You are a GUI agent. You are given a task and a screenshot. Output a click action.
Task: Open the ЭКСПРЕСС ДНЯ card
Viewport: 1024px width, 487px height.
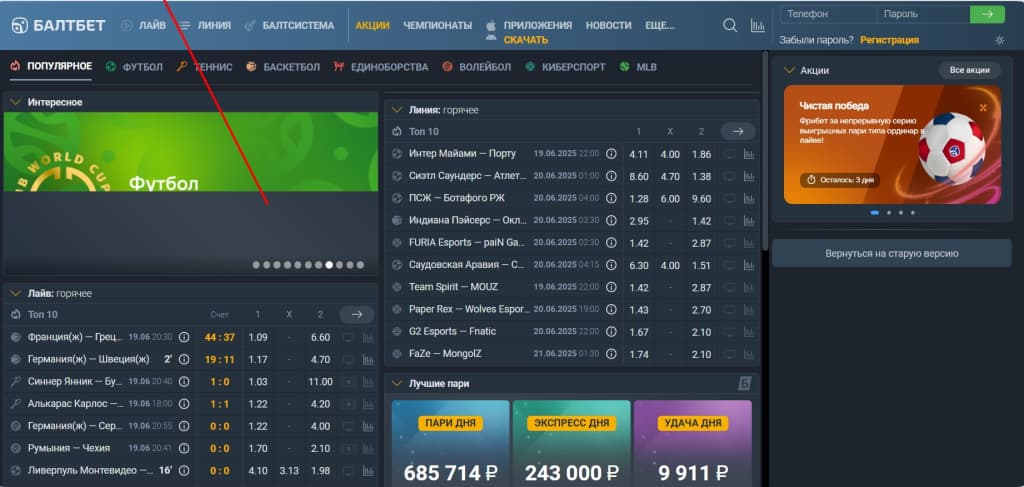pyautogui.click(x=572, y=443)
